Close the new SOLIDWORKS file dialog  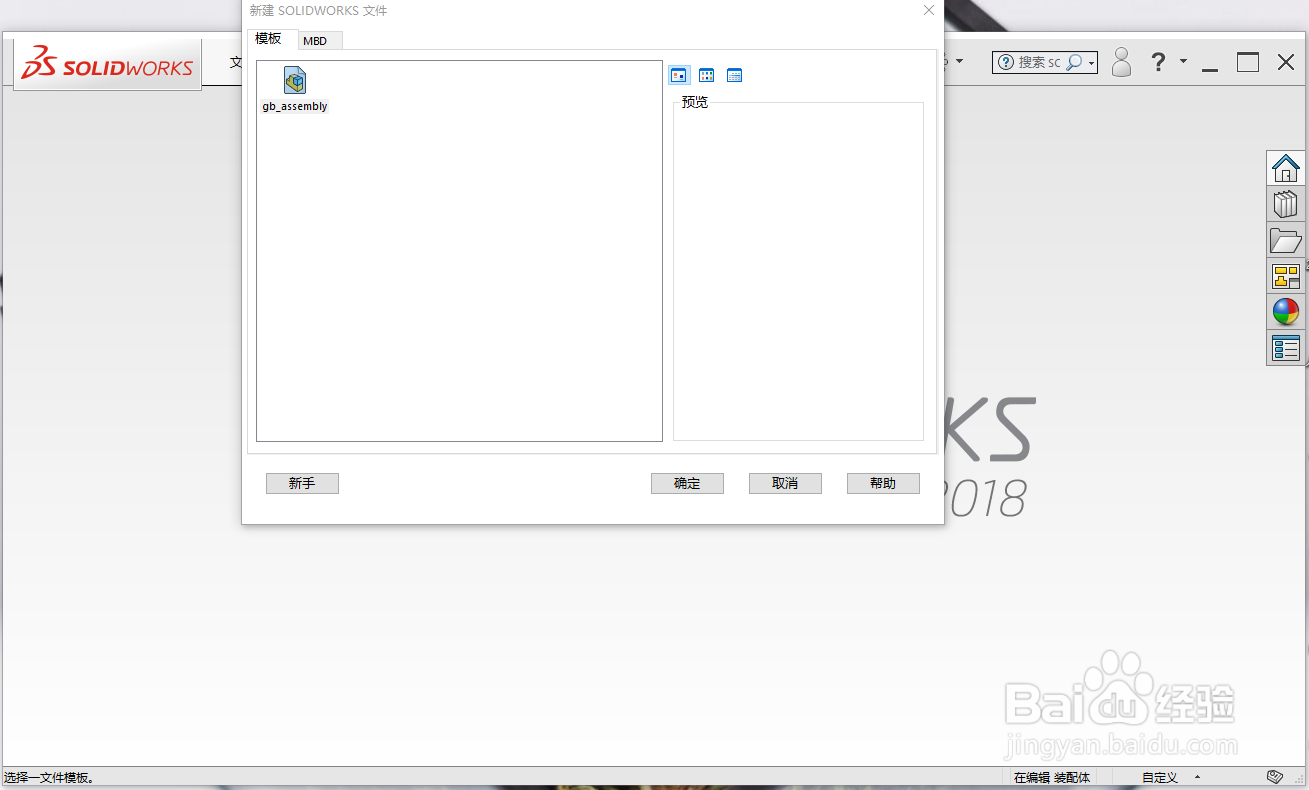[x=929, y=11]
